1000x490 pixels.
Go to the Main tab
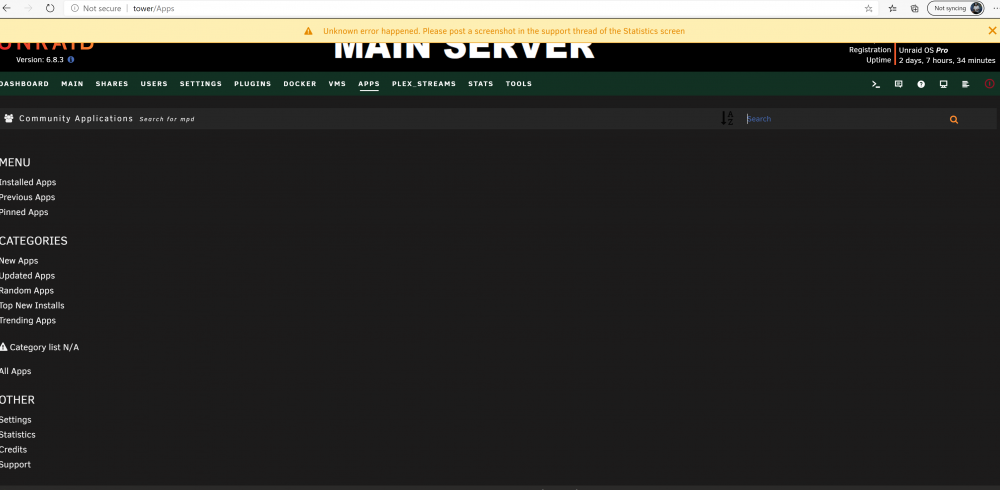(x=72, y=84)
